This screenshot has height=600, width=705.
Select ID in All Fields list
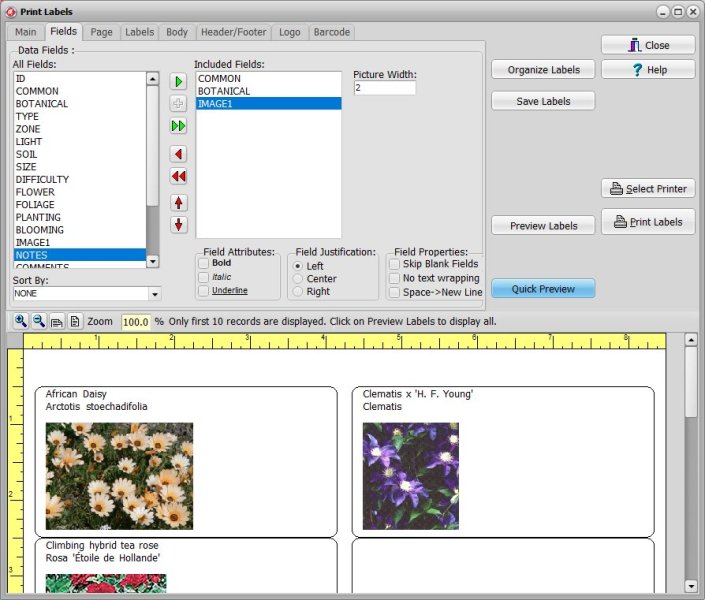click(x=80, y=79)
